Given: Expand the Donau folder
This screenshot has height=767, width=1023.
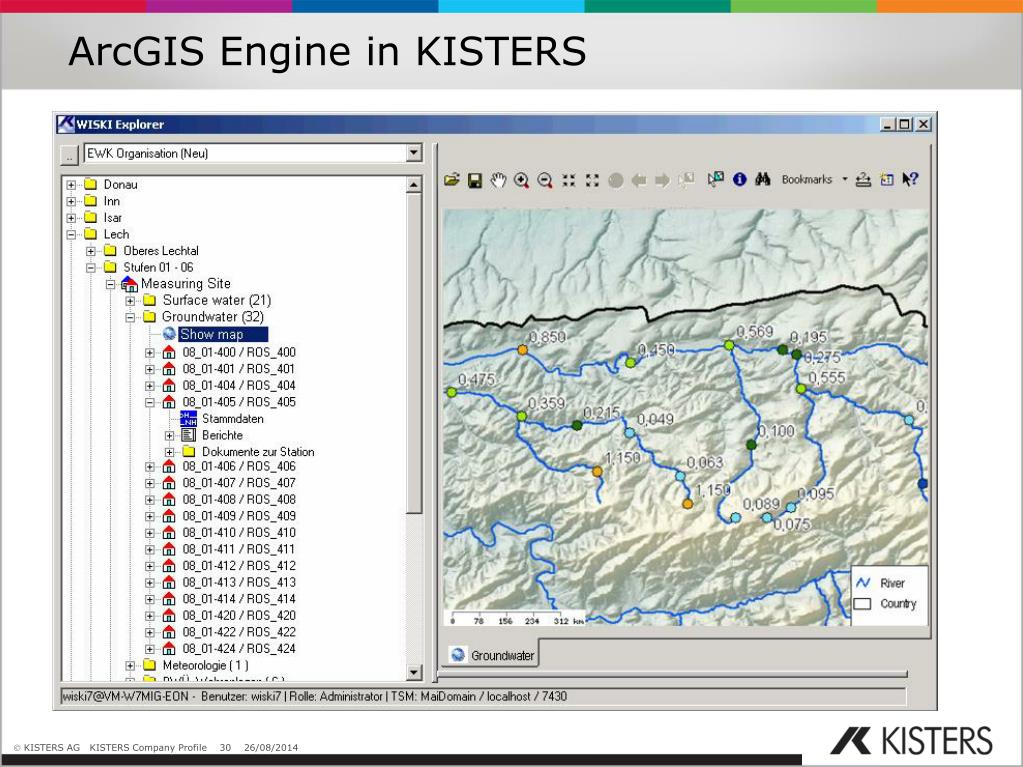Looking at the screenshot, I should click(71, 185).
